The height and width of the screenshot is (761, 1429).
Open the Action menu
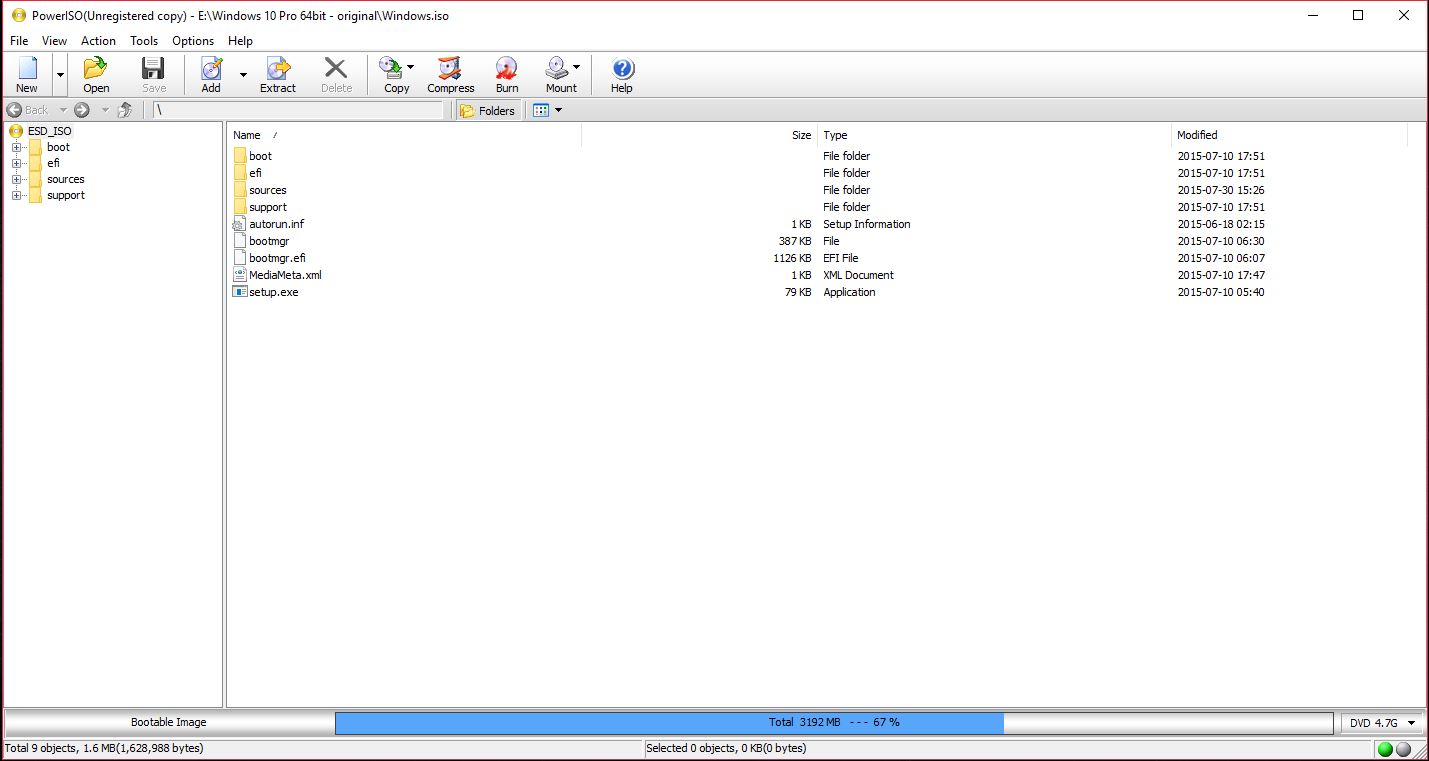(98, 41)
